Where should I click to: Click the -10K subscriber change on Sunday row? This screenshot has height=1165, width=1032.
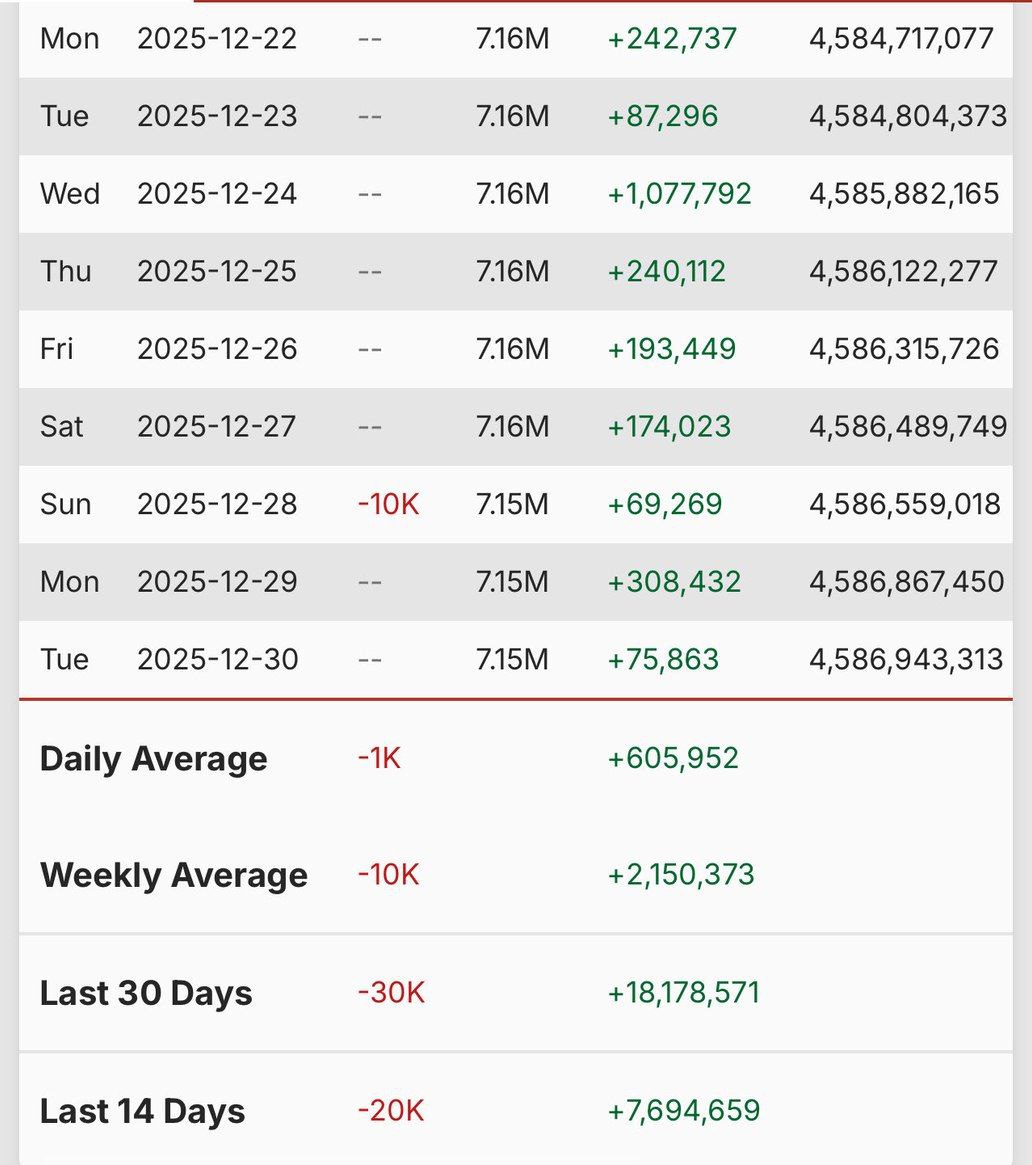[x=388, y=504]
